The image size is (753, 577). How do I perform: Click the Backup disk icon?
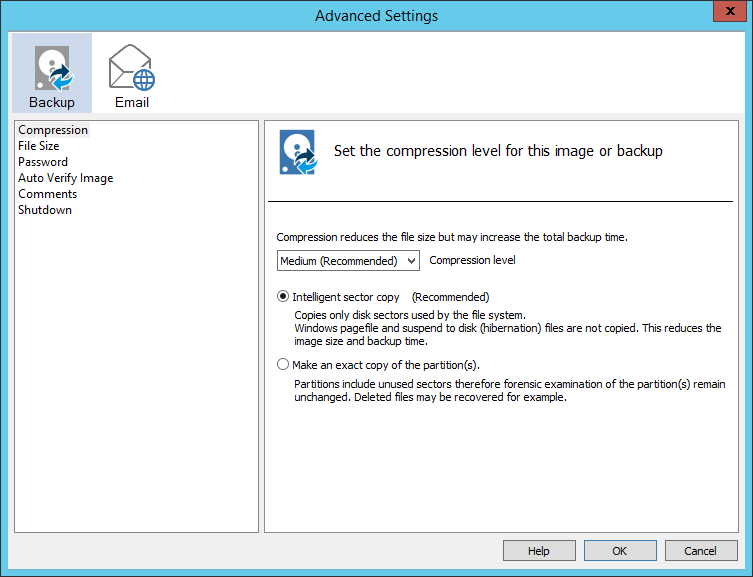(51, 68)
